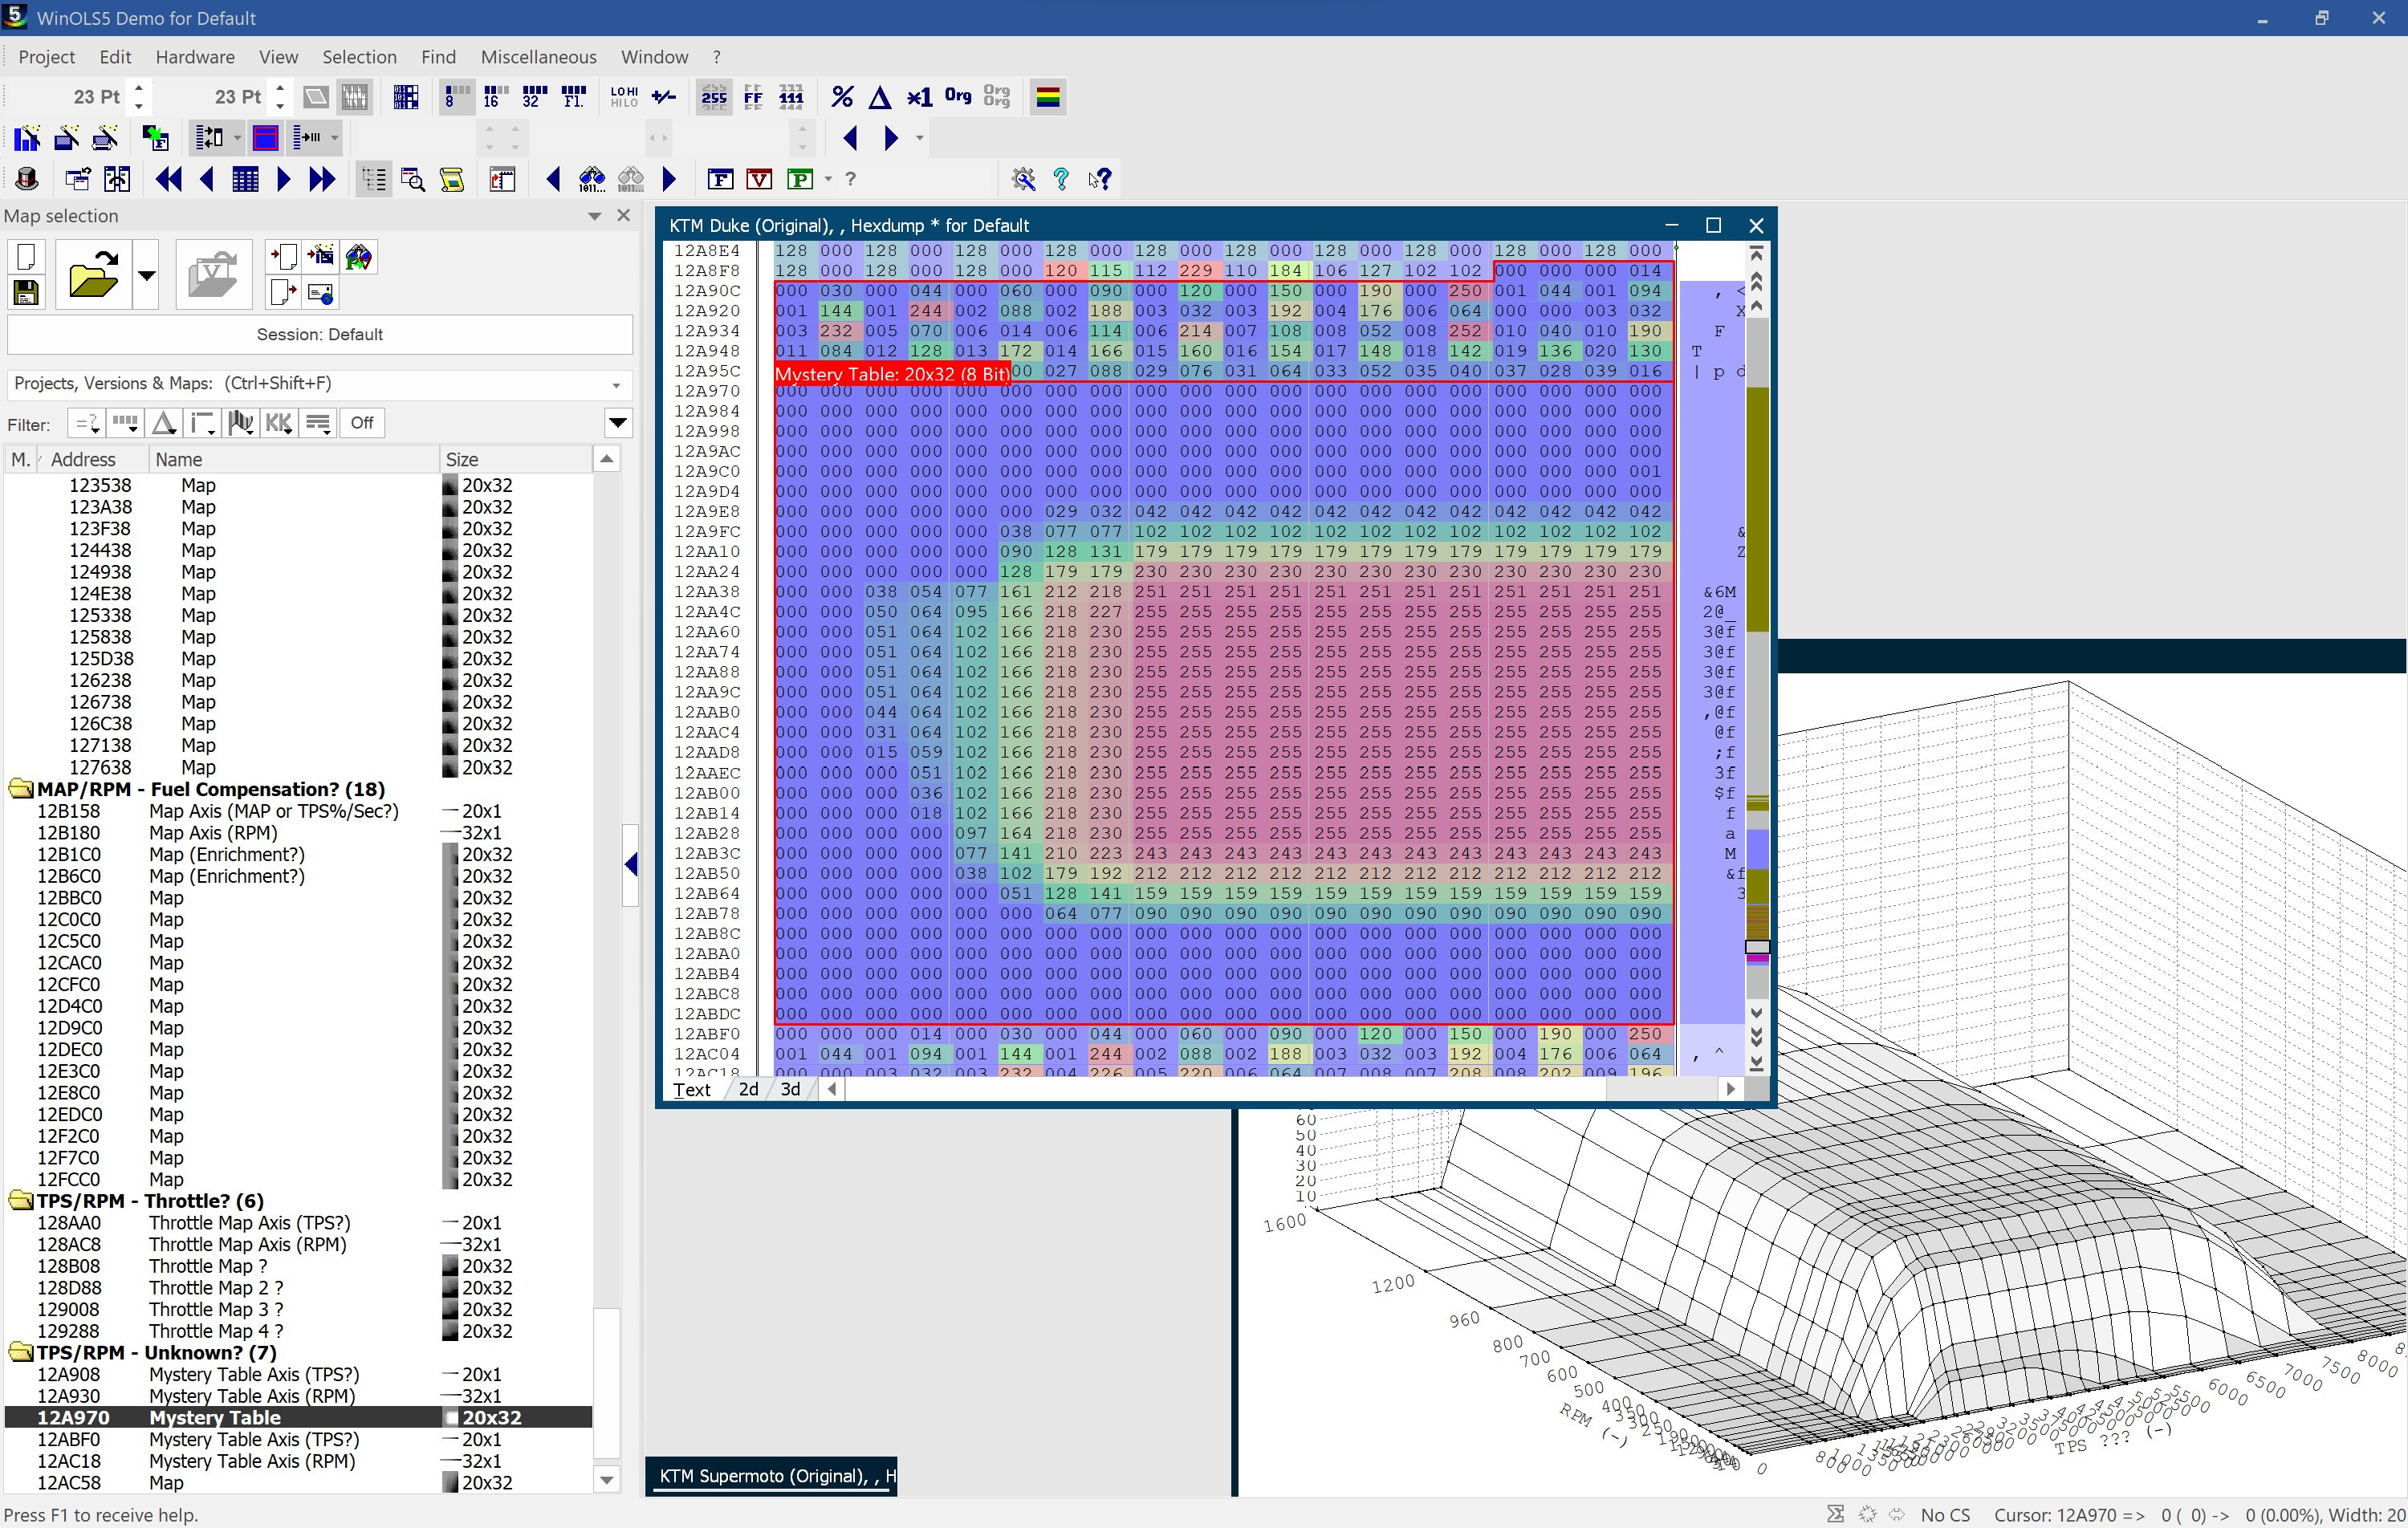Click the filter Off button

click(x=362, y=423)
